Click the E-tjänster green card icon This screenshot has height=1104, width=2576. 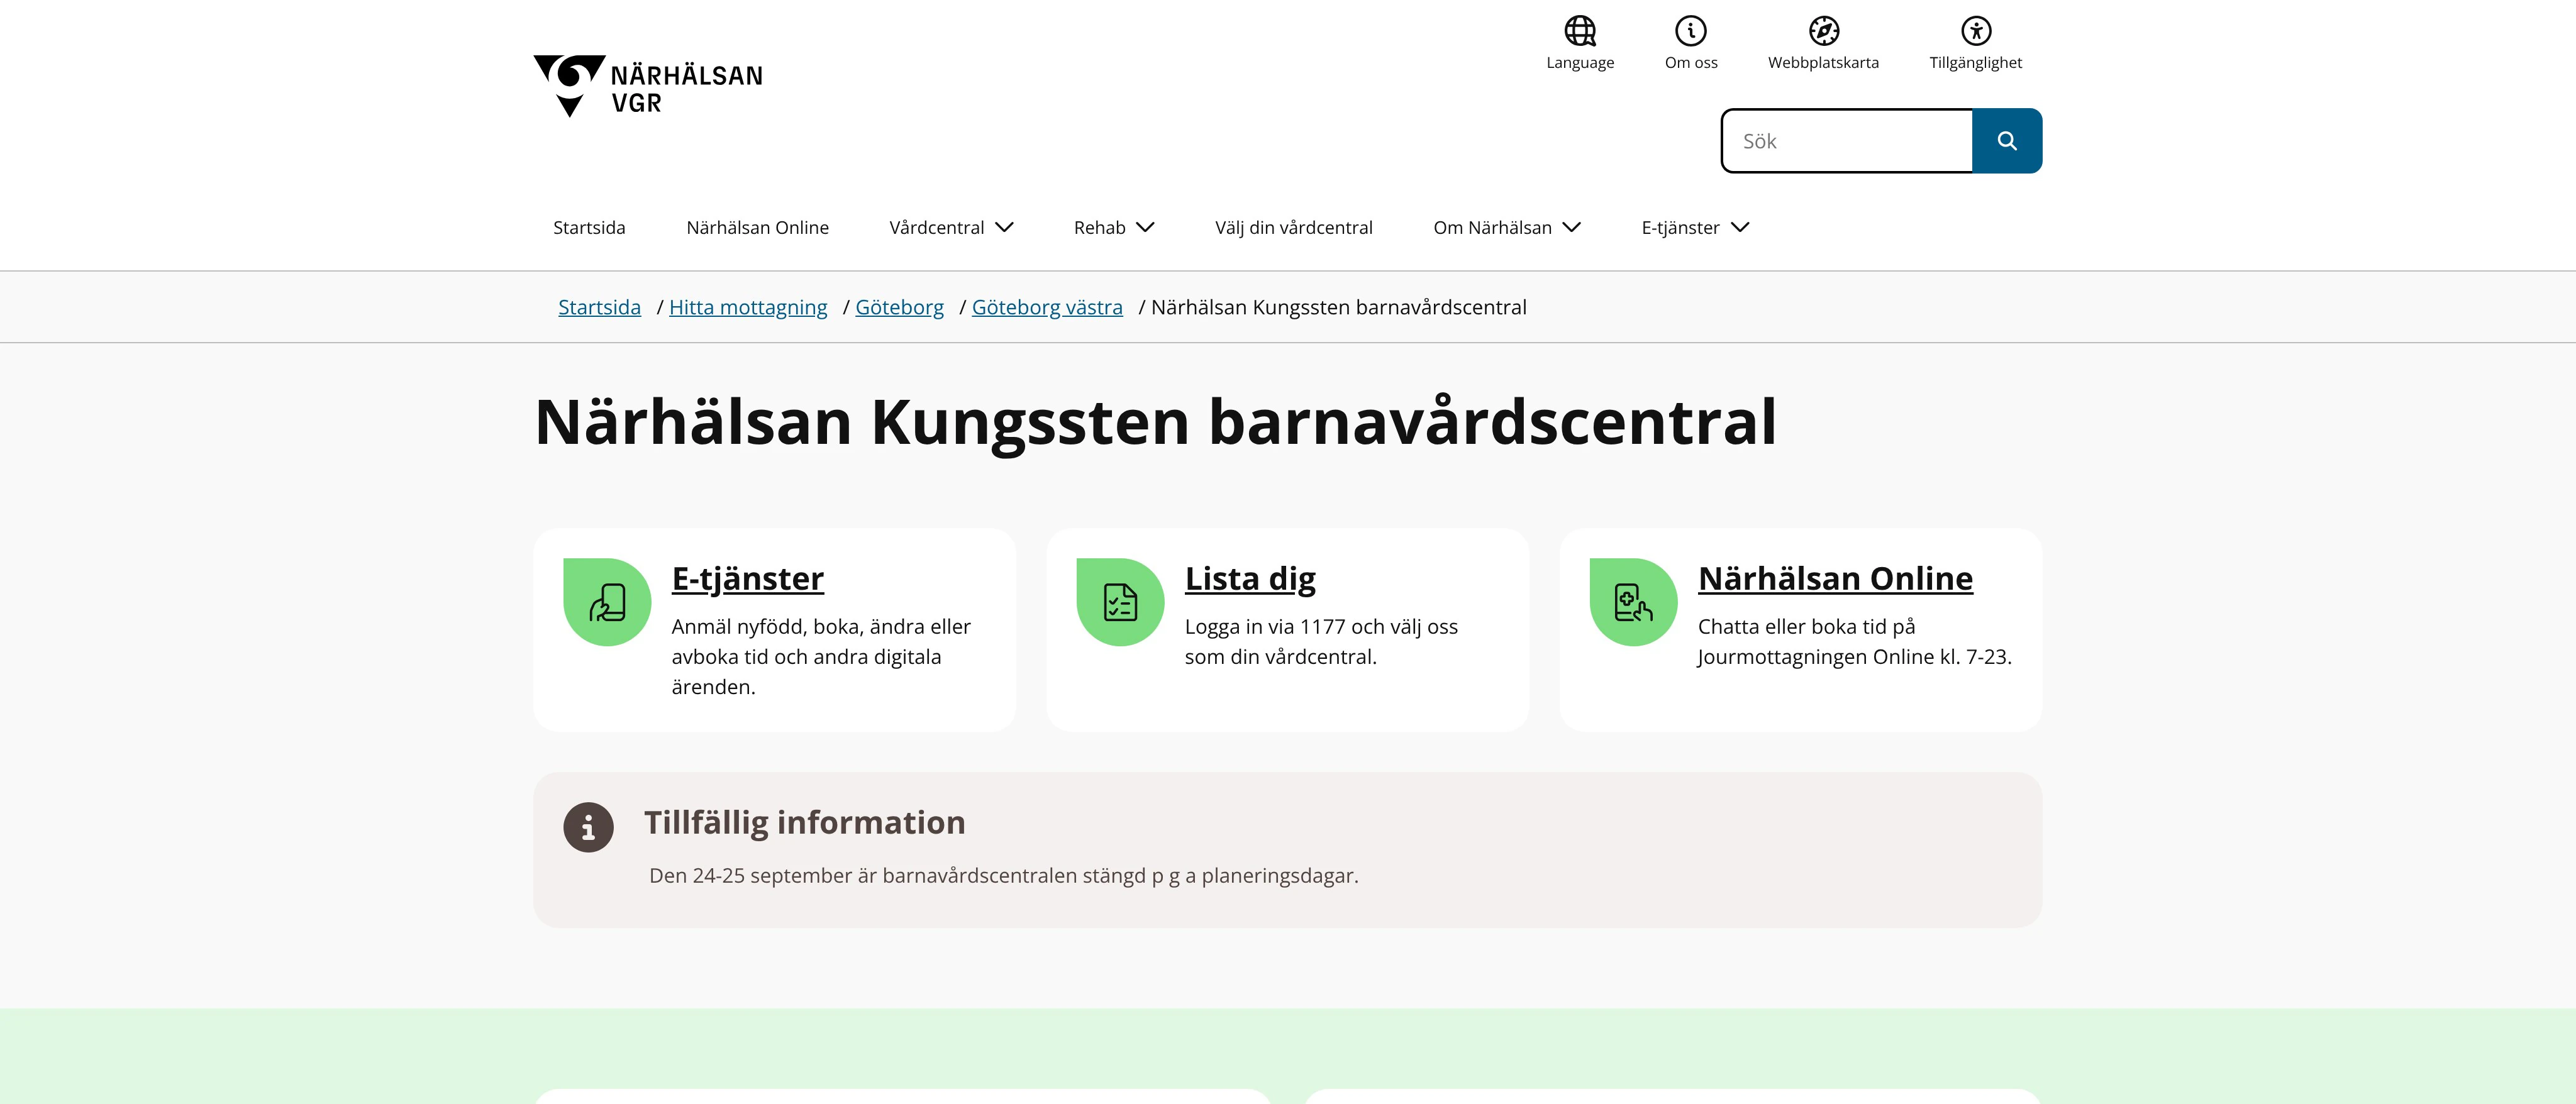607,602
